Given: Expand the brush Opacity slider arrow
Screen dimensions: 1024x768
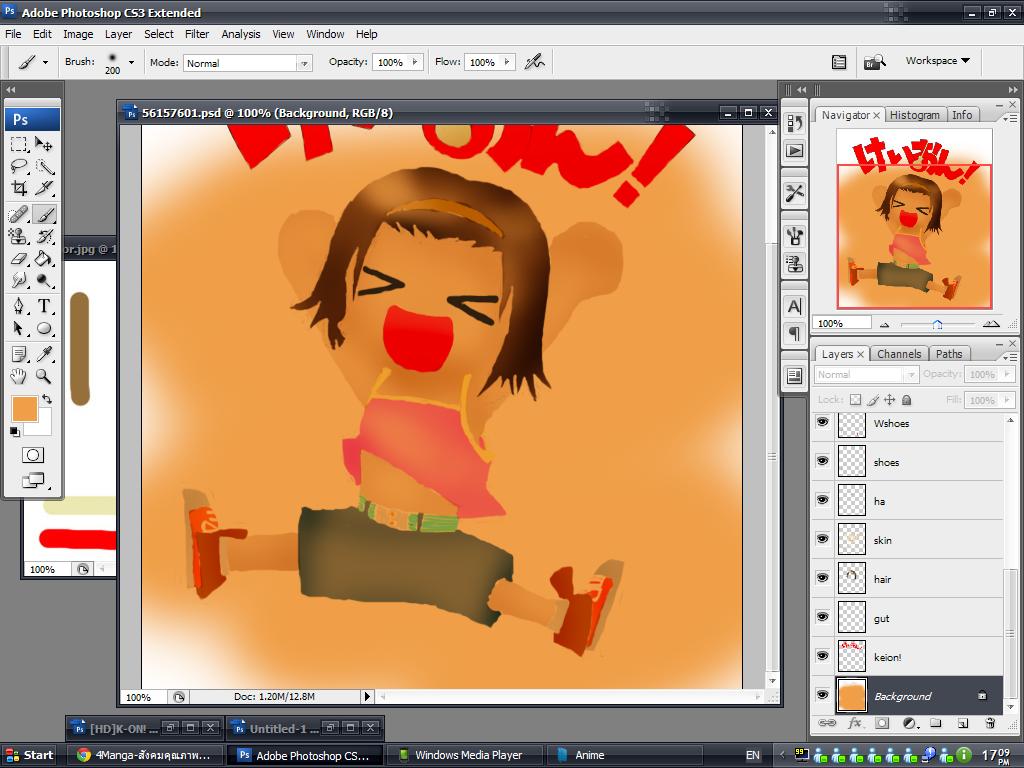Looking at the screenshot, I should (x=414, y=62).
